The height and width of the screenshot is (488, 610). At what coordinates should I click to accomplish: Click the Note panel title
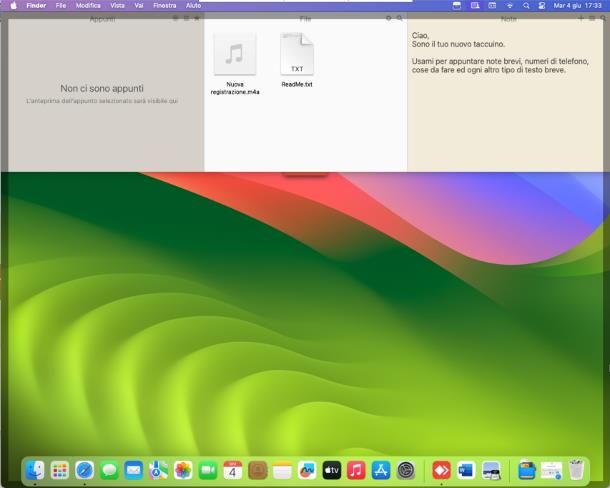click(508, 19)
